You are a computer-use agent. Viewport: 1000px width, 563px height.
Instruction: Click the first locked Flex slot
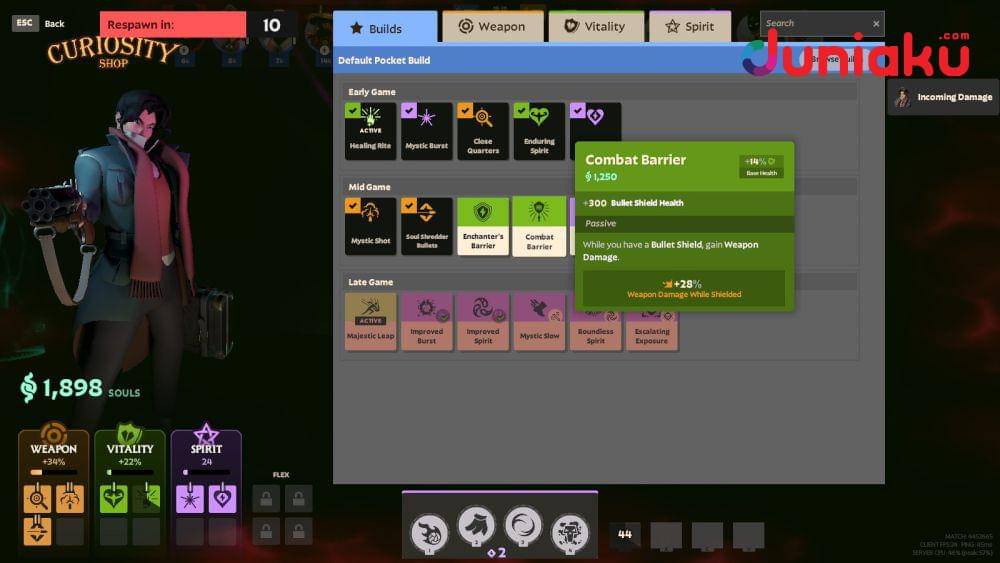tap(266, 498)
